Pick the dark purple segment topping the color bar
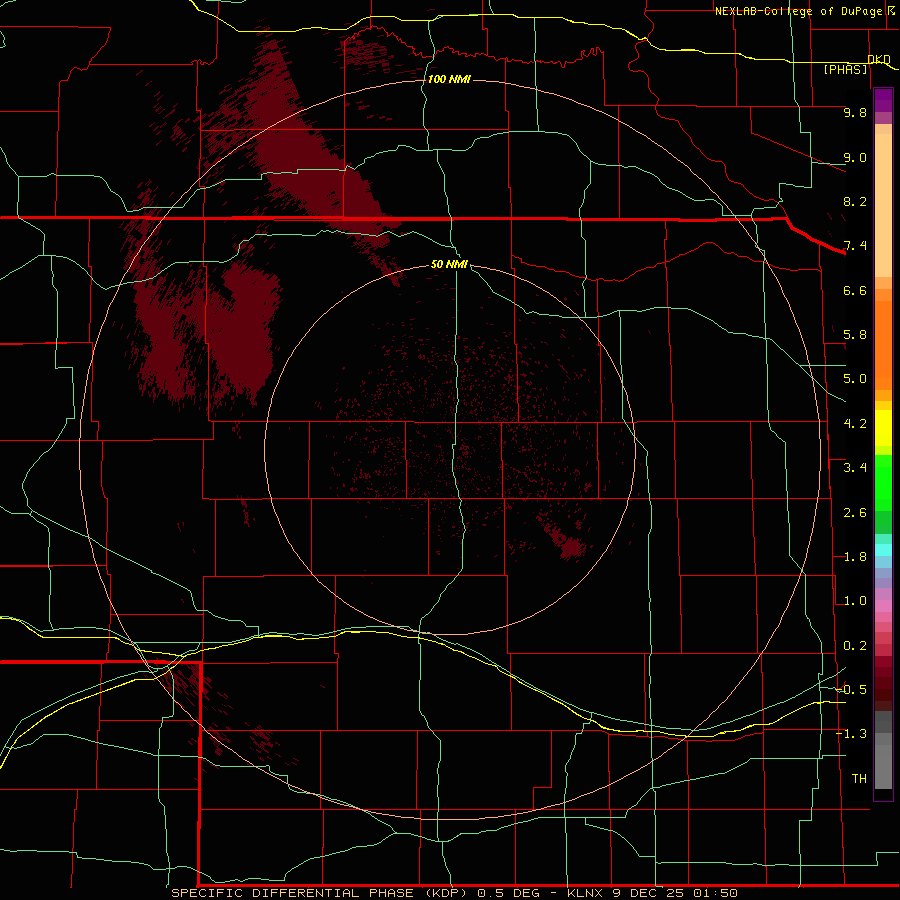The height and width of the screenshot is (900, 900). pos(883,100)
